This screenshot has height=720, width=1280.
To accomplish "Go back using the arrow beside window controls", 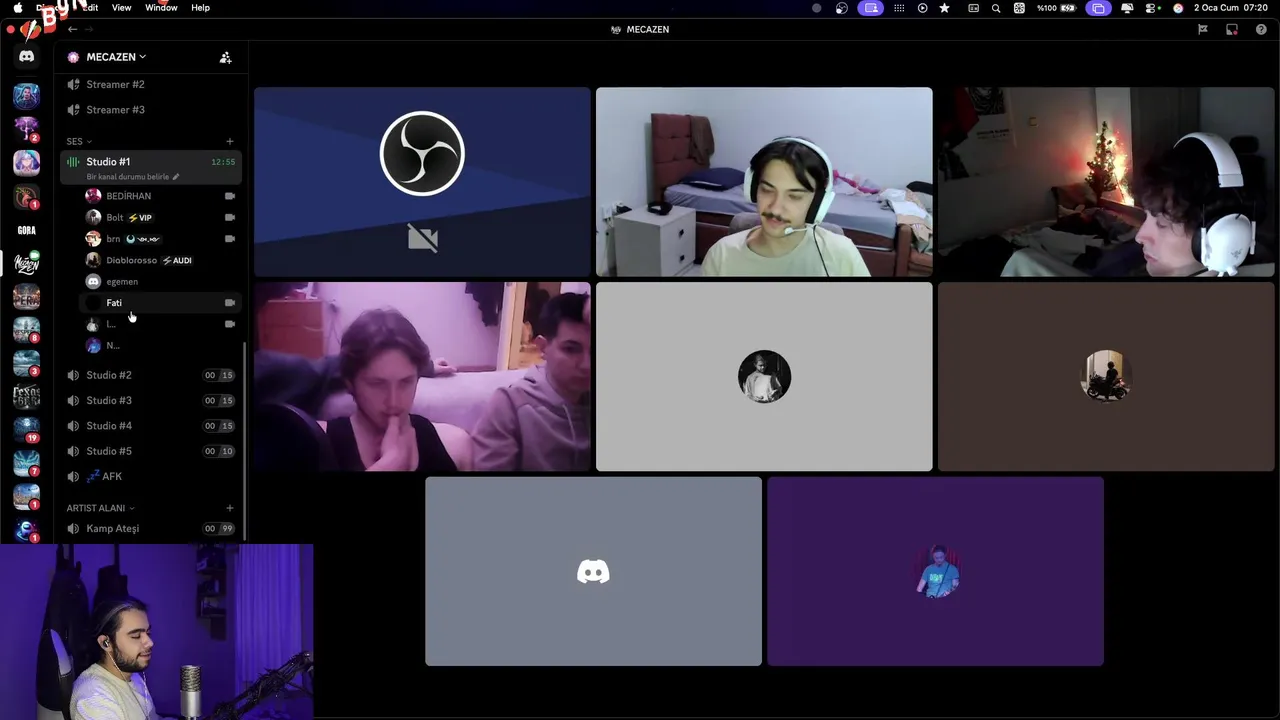I will tap(72, 29).
